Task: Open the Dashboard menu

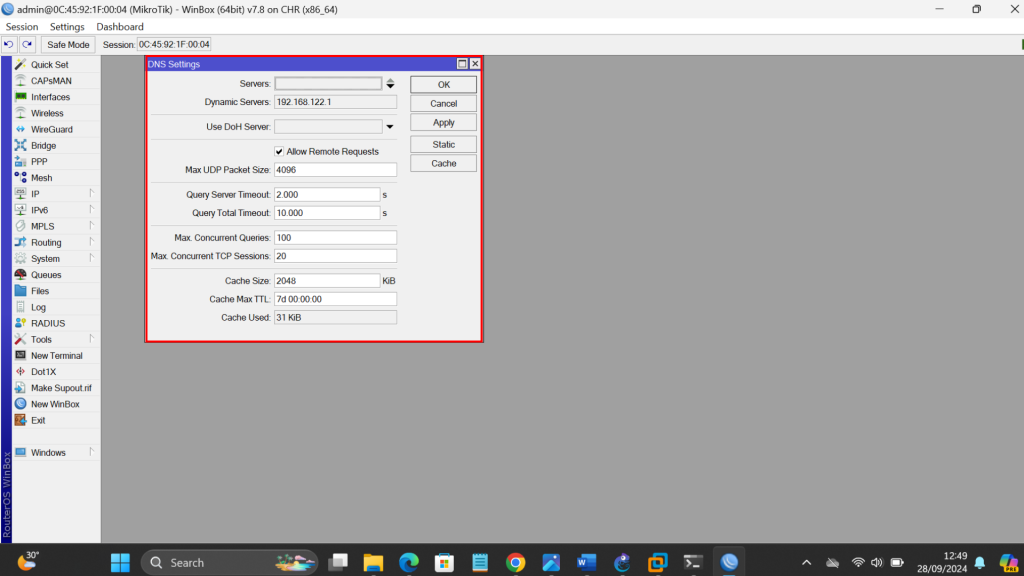Action: (120, 27)
